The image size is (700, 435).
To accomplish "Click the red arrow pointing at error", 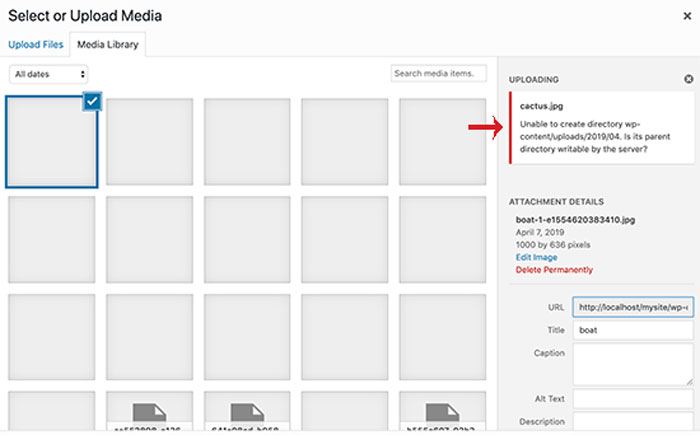I will 486,127.
